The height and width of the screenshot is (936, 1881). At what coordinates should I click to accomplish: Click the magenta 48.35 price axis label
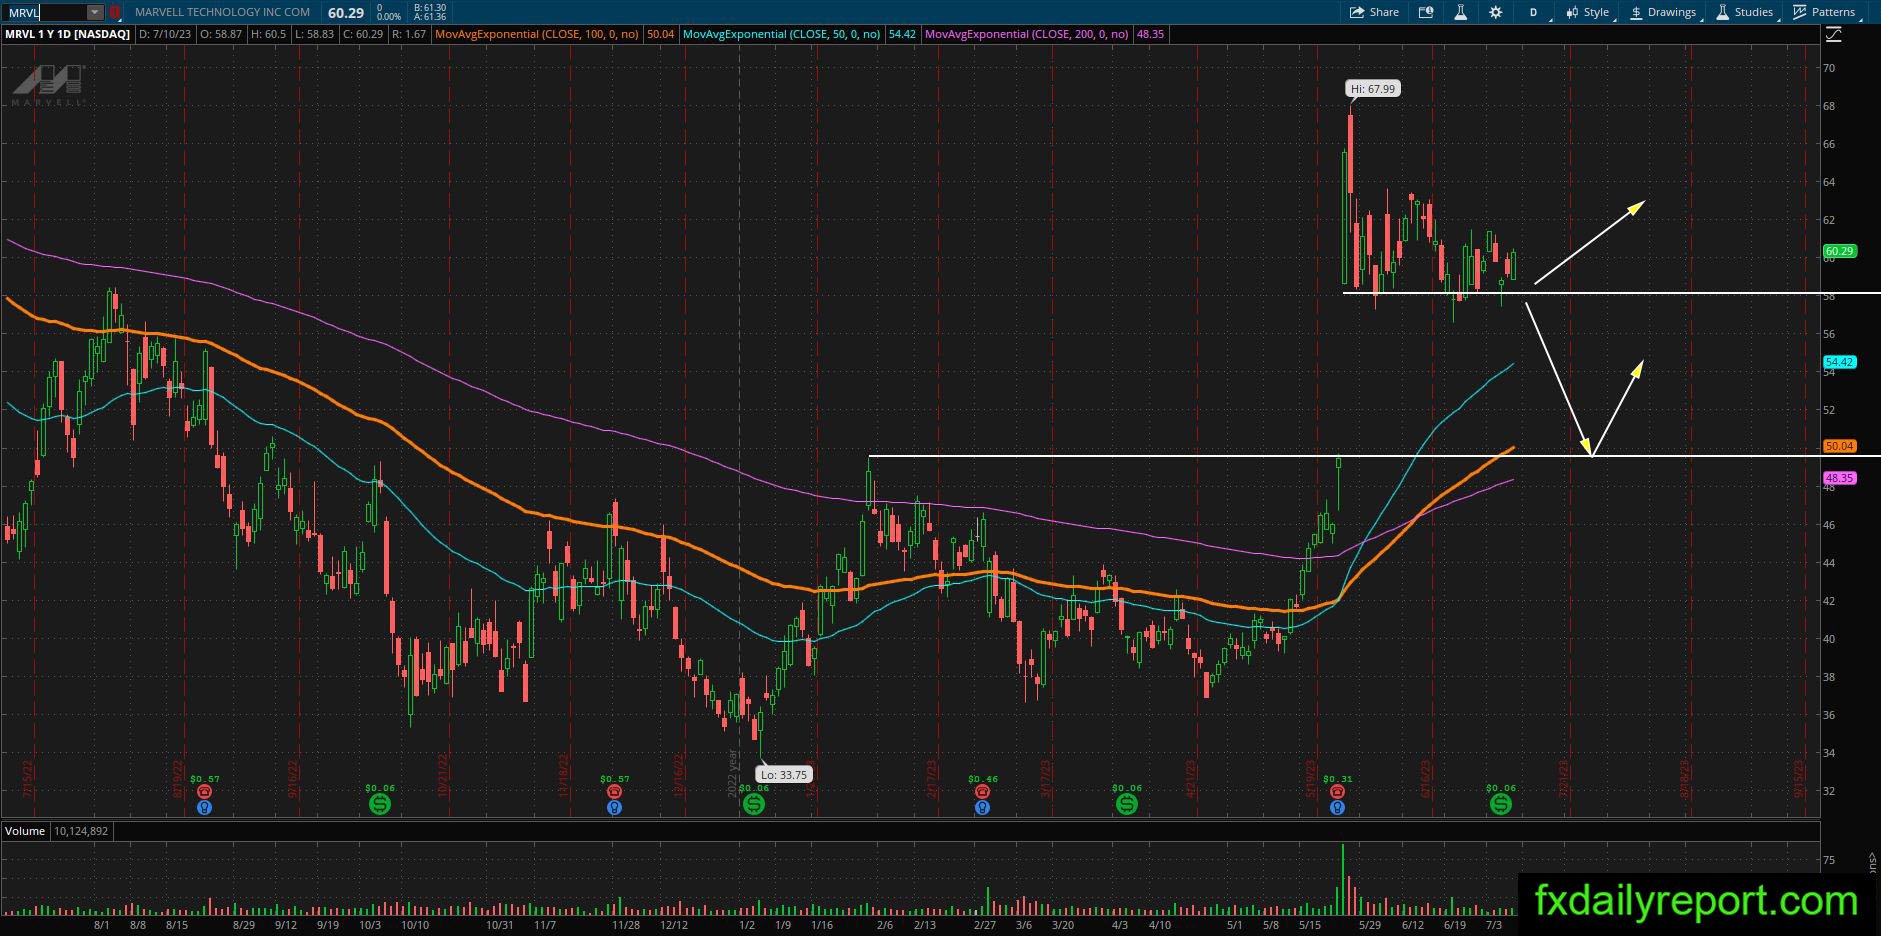pyautogui.click(x=1840, y=478)
